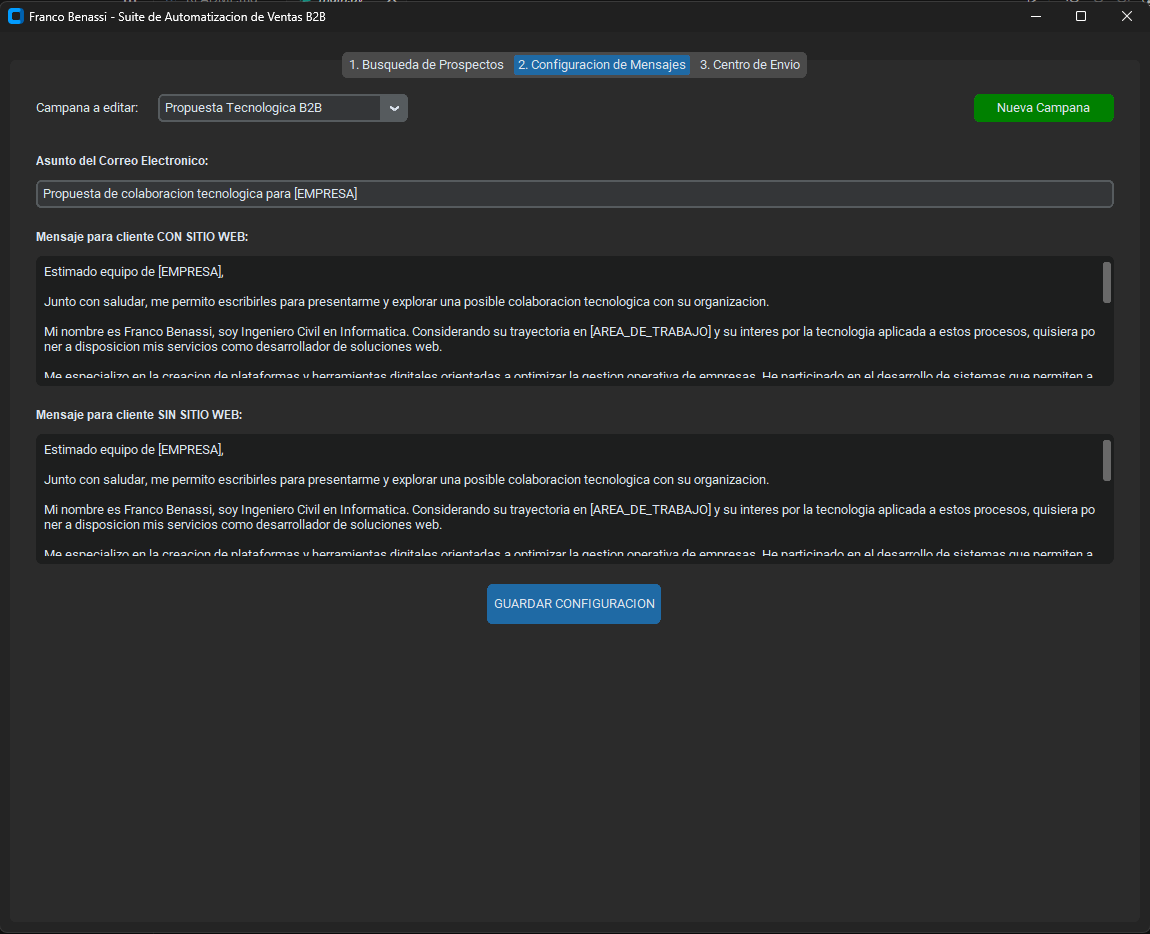The width and height of the screenshot is (1150, 934).
Task: Click the email subject input field
Action: (x=574, y=194)
